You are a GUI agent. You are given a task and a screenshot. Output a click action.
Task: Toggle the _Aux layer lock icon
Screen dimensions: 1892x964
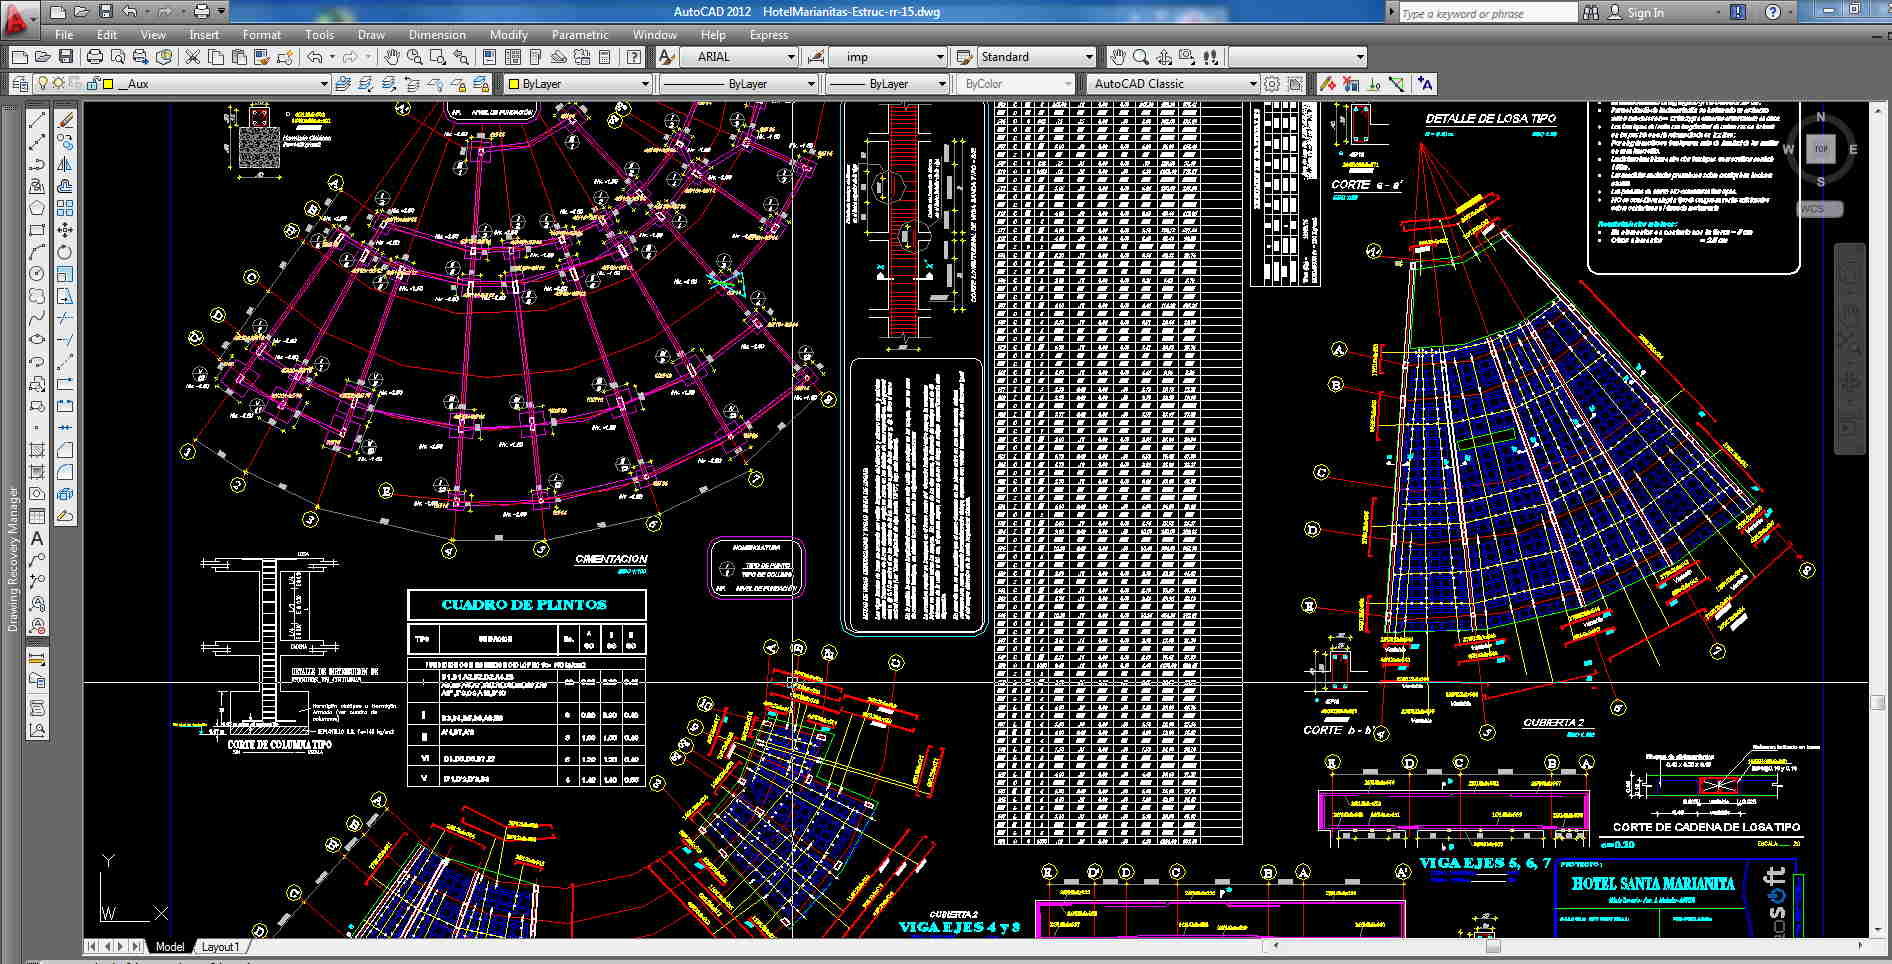pyautogui.click(x=93, y=84)
